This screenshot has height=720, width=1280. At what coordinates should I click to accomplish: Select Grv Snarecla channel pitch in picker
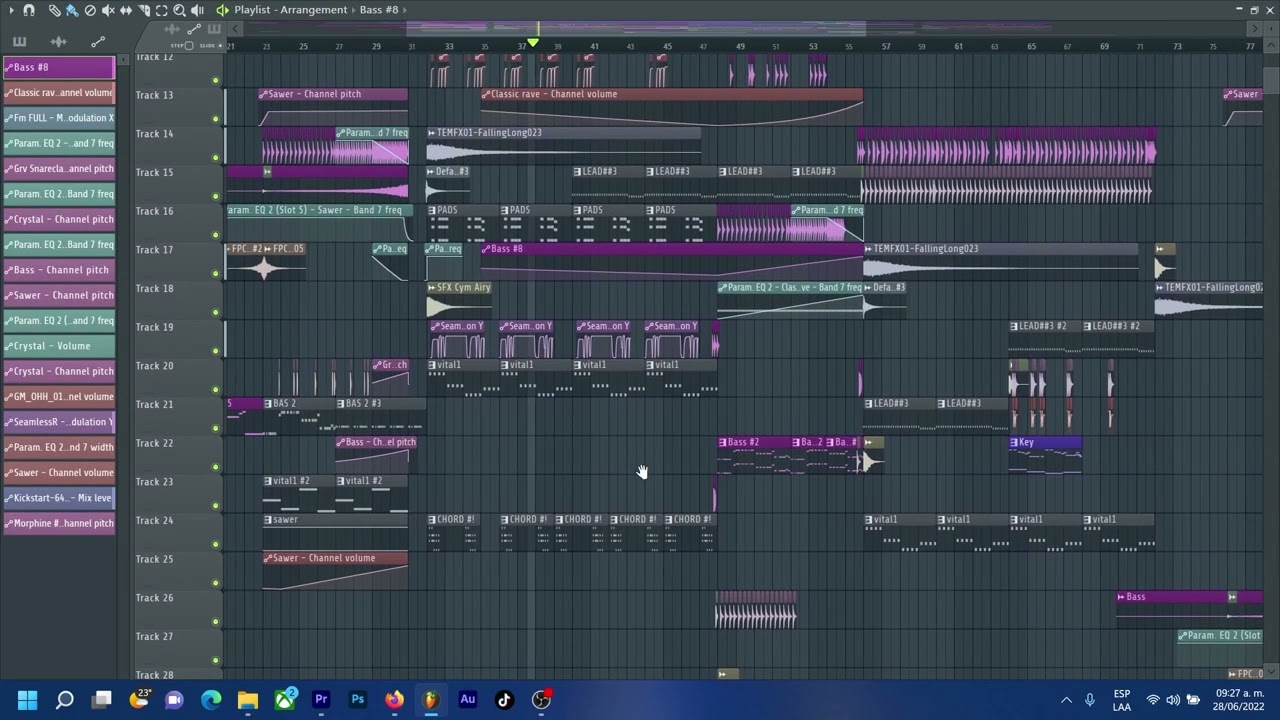(58, 169)
